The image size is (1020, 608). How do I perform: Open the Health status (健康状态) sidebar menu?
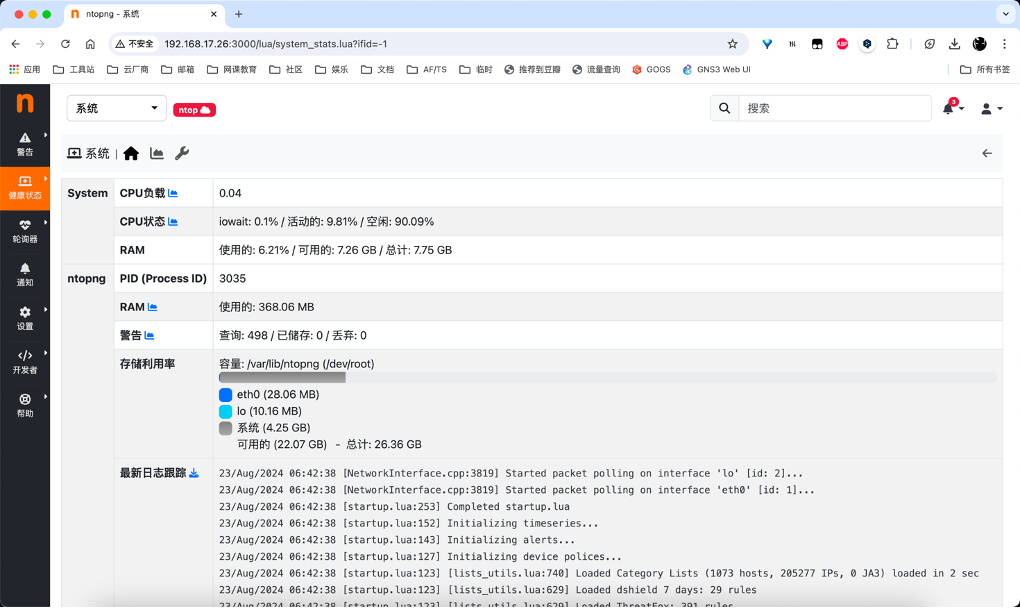[25, 188]
